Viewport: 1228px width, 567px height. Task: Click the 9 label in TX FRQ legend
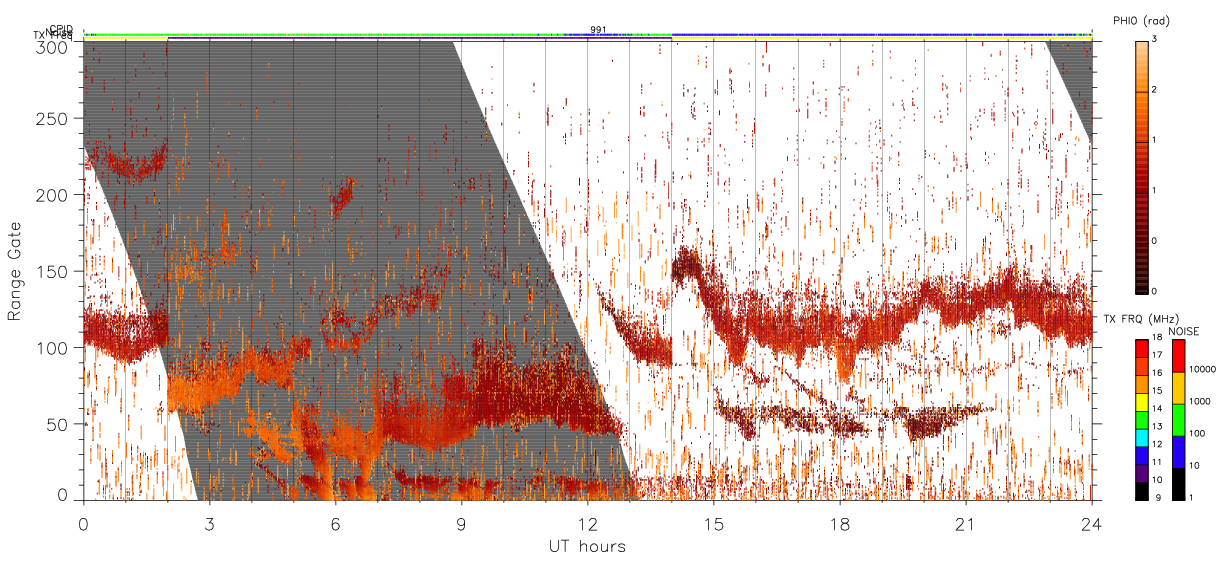[1157, 497]
